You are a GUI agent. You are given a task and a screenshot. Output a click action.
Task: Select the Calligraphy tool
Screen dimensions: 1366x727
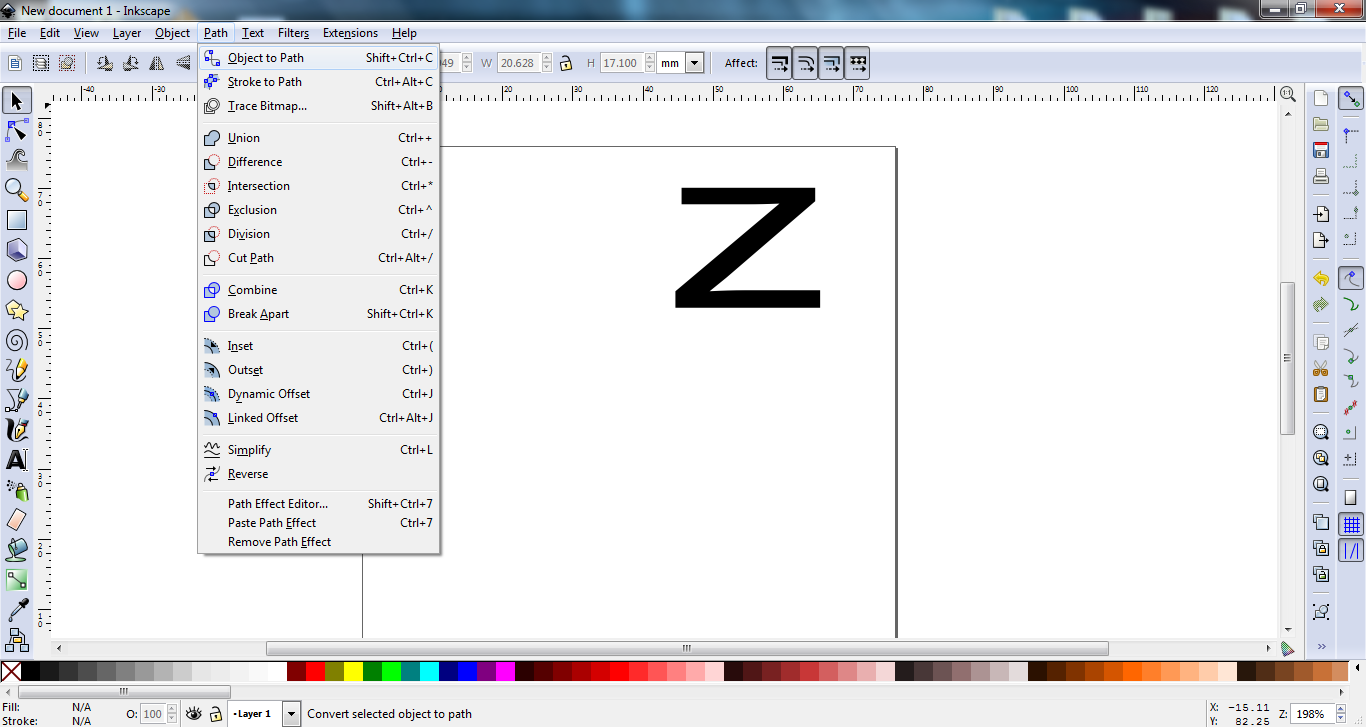[17, 430]
